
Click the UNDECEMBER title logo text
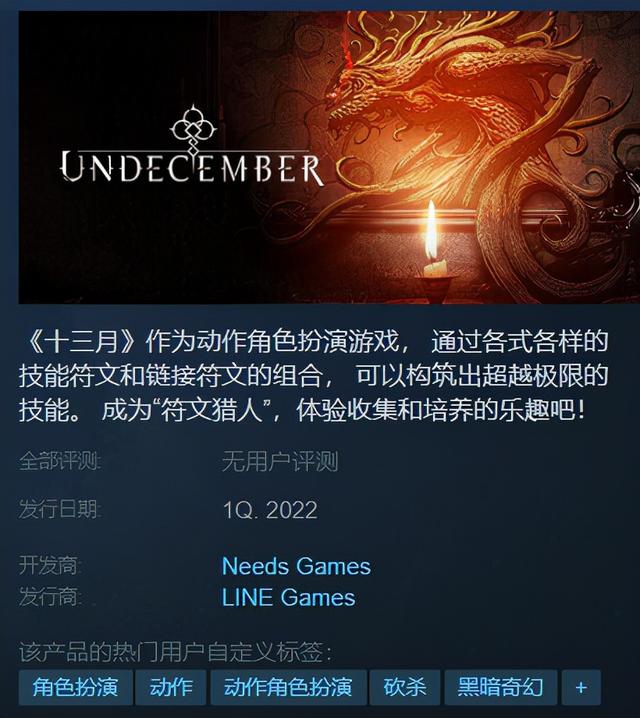tap(192, 168)
